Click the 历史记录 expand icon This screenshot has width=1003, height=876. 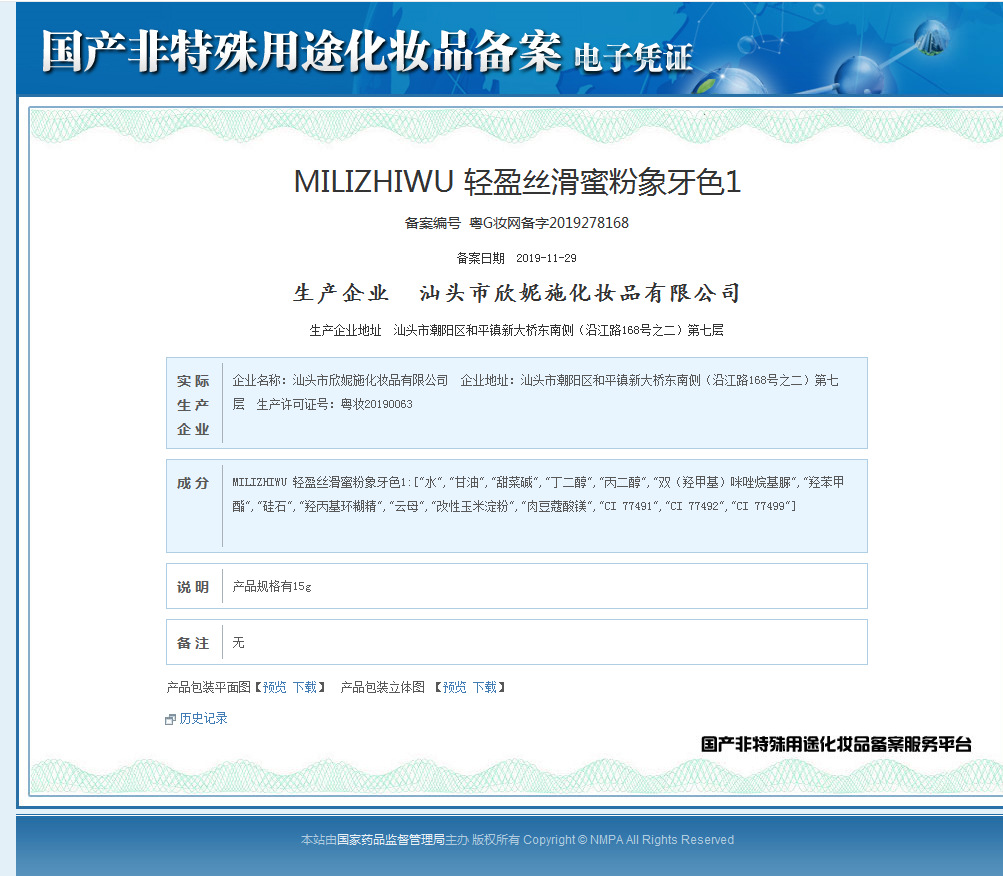pyautogui.click(x=171, y=719)
